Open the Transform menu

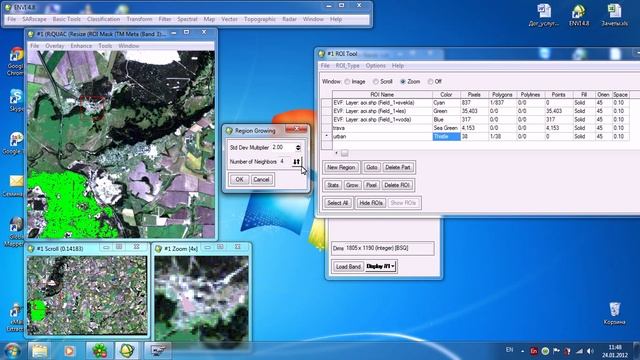[x=139, y=19]
